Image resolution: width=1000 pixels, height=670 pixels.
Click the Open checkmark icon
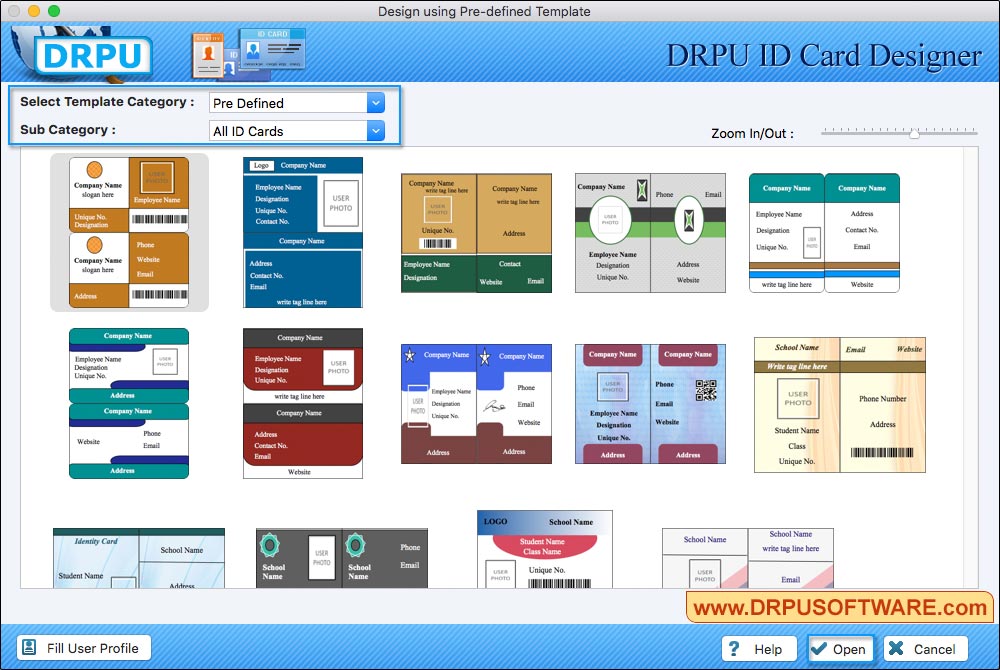[819, 649]
